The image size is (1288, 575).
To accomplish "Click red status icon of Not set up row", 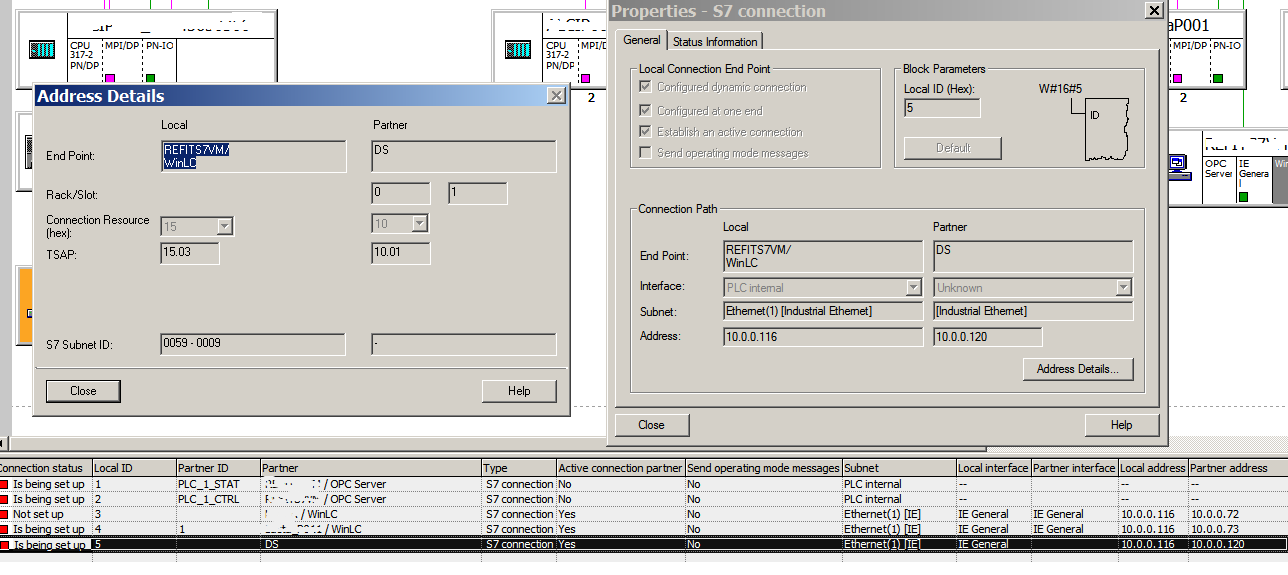I will click(x=5, y=514).
